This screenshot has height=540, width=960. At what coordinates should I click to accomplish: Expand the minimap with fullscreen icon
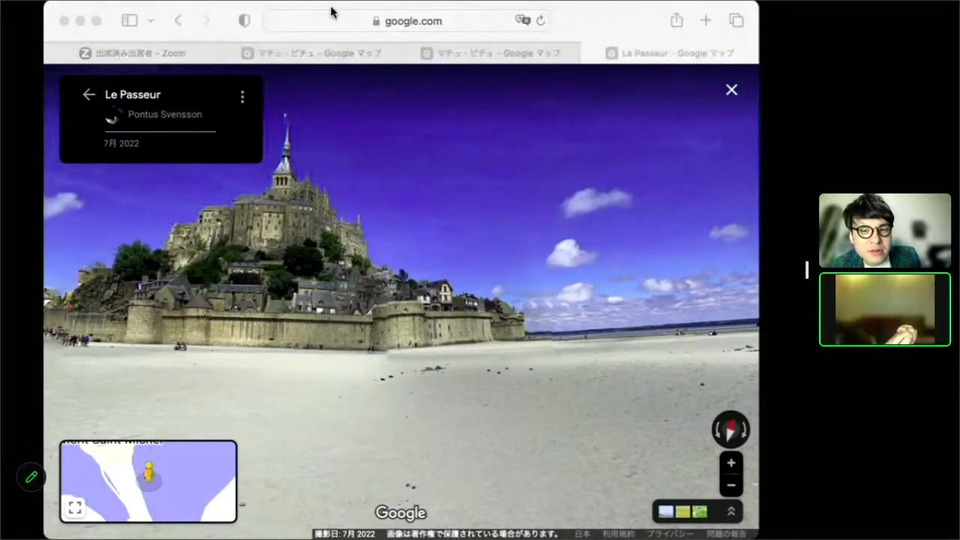pyautogui.click(x=75, y=507)
